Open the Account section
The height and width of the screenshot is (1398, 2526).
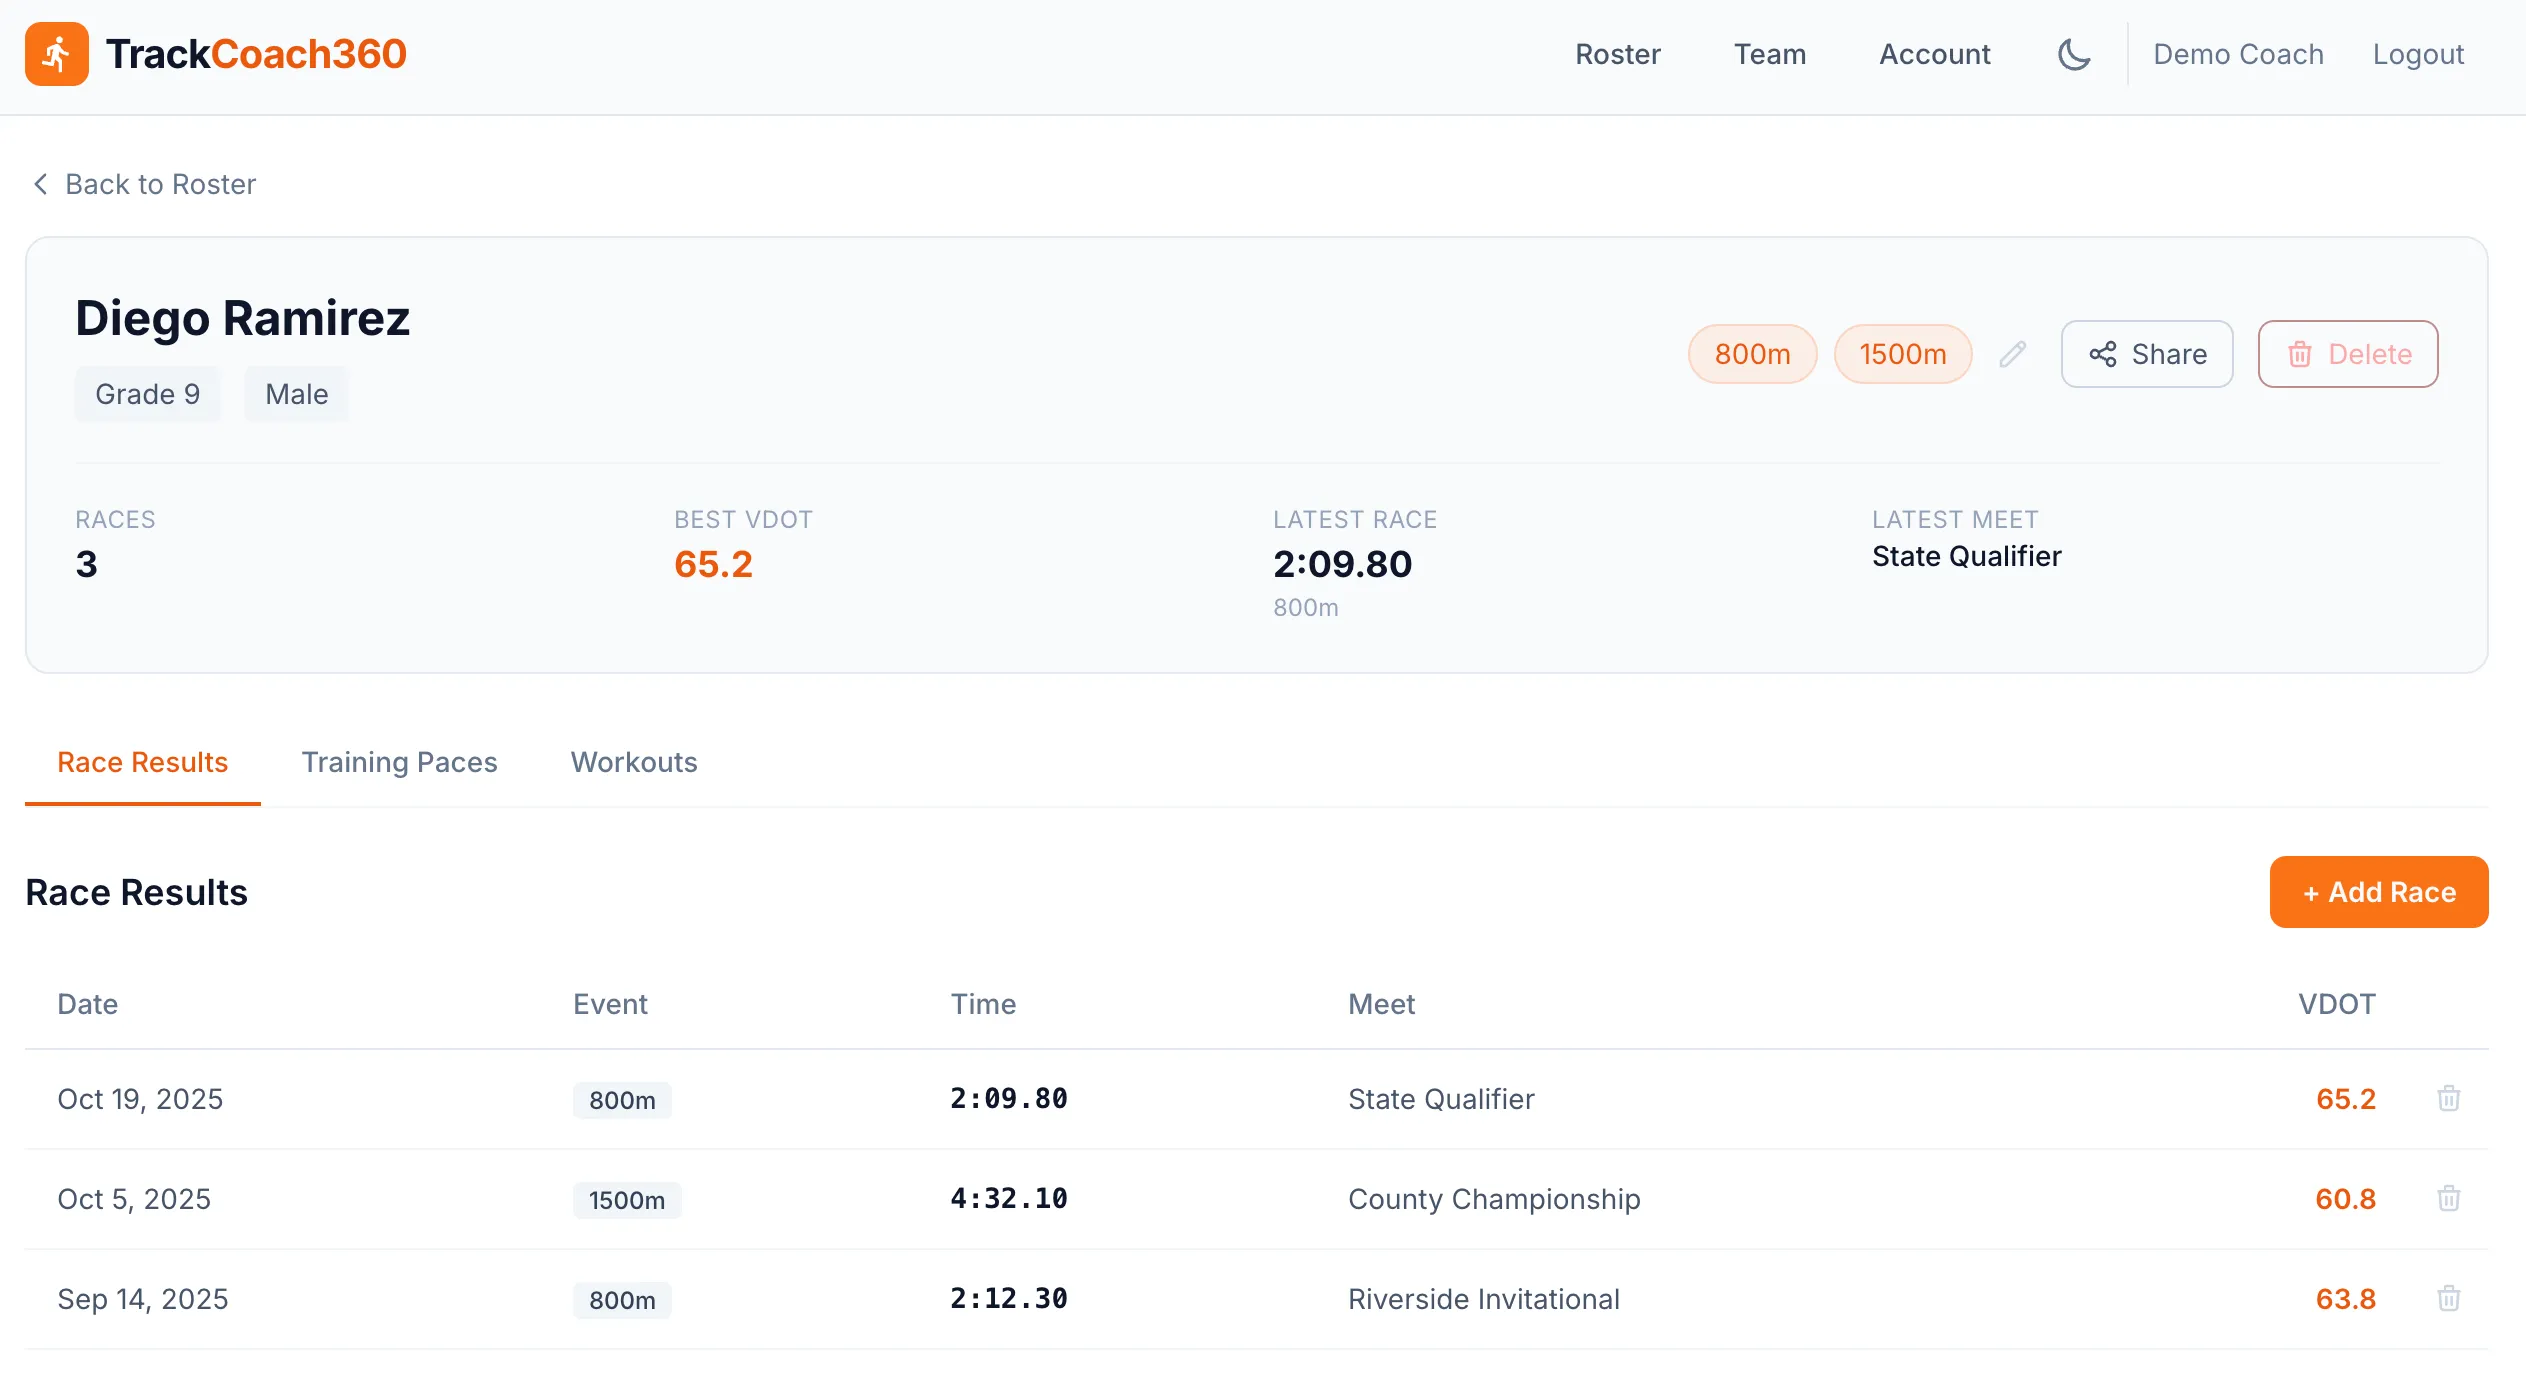tap(1934, 54)
